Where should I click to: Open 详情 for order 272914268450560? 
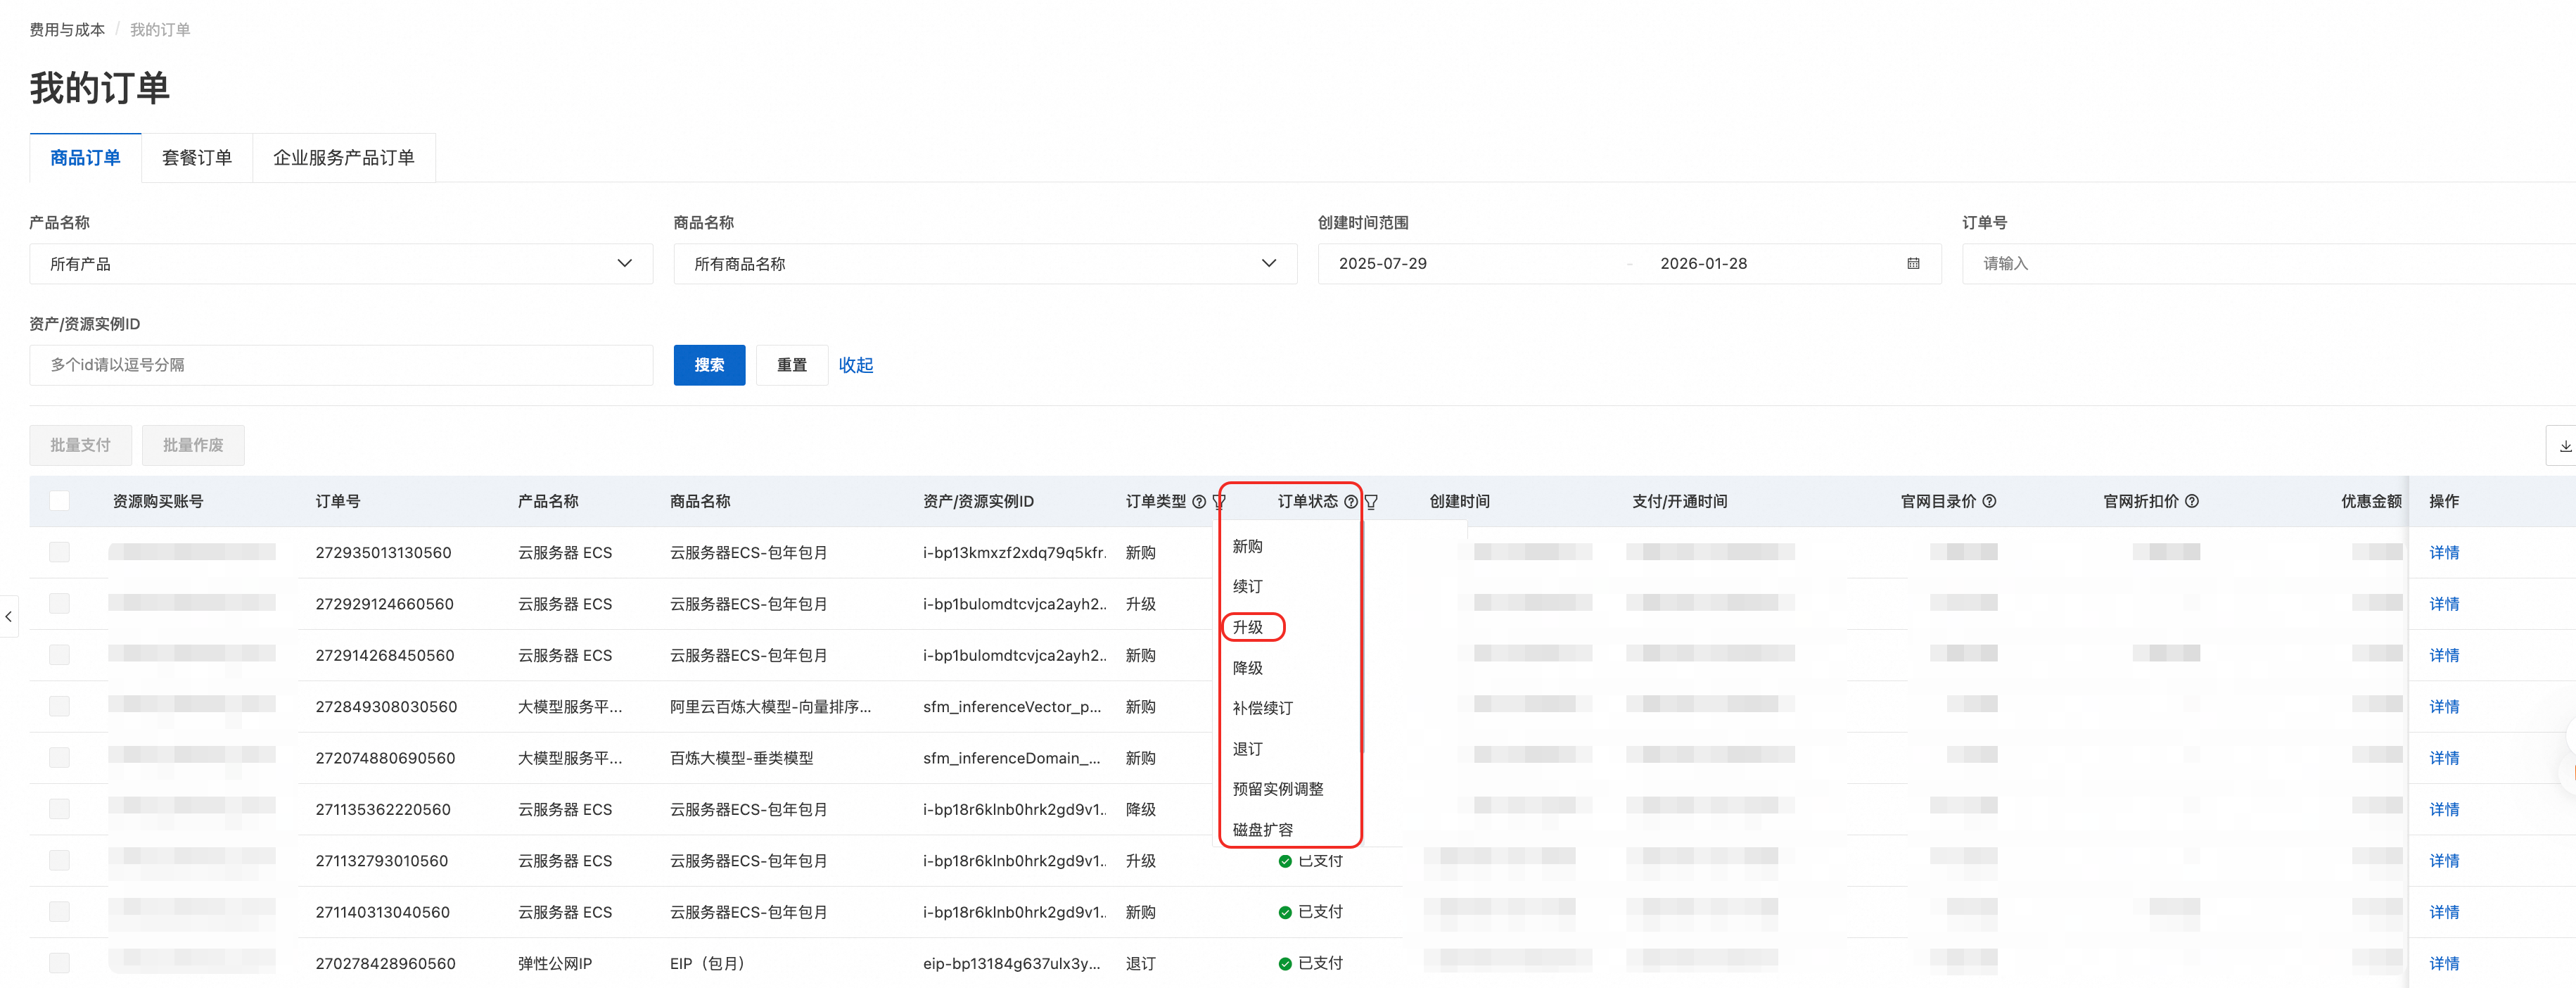click(2444, 656)
